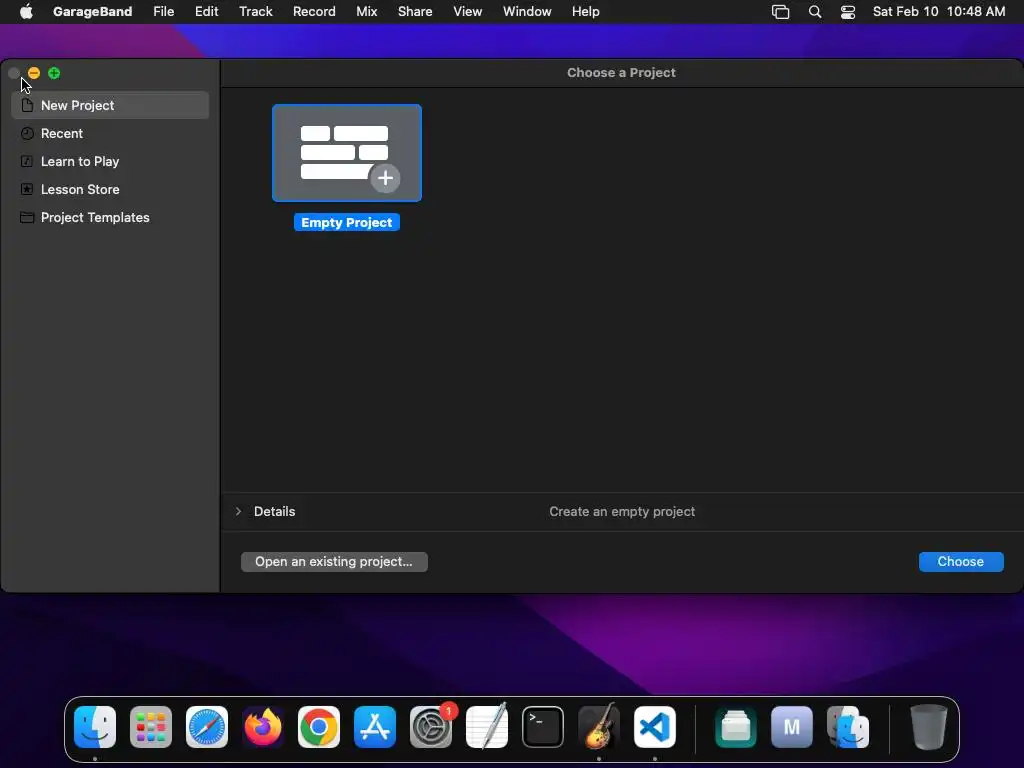Open New Project in sidebar
The image size is (1024, 768).
coord(110,105)
